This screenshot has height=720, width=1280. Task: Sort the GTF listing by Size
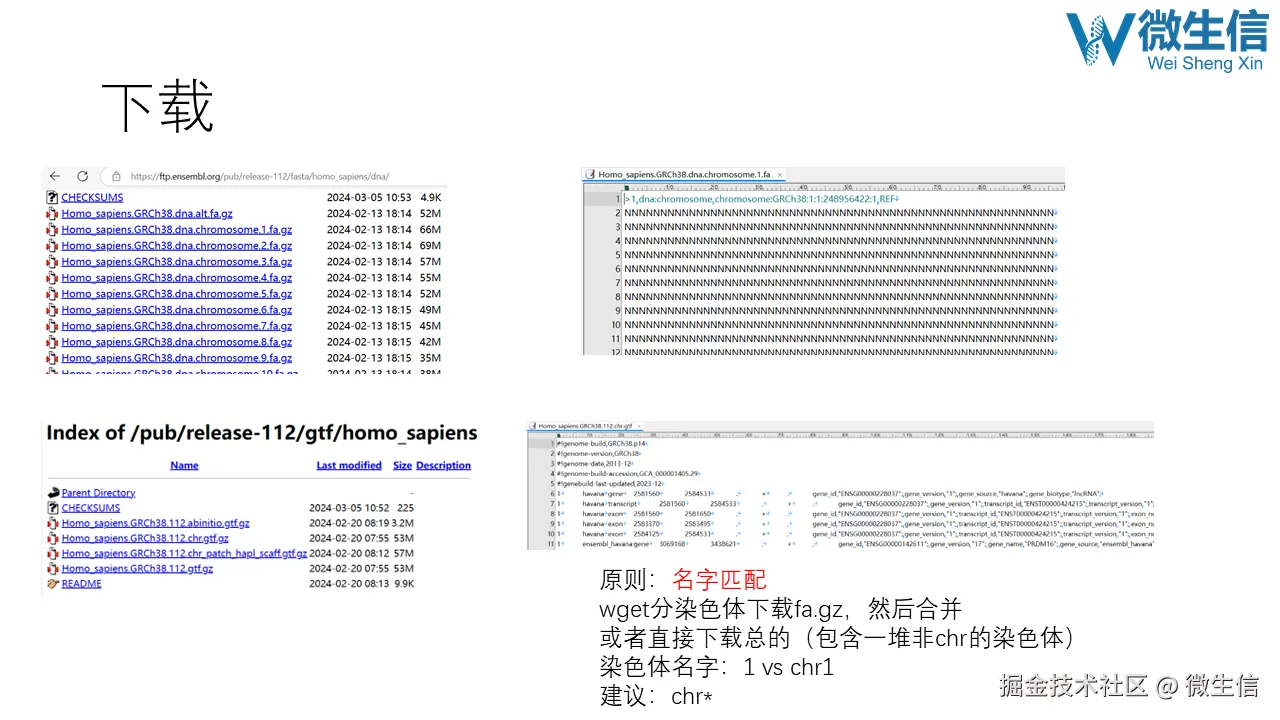tap(402, 465)
